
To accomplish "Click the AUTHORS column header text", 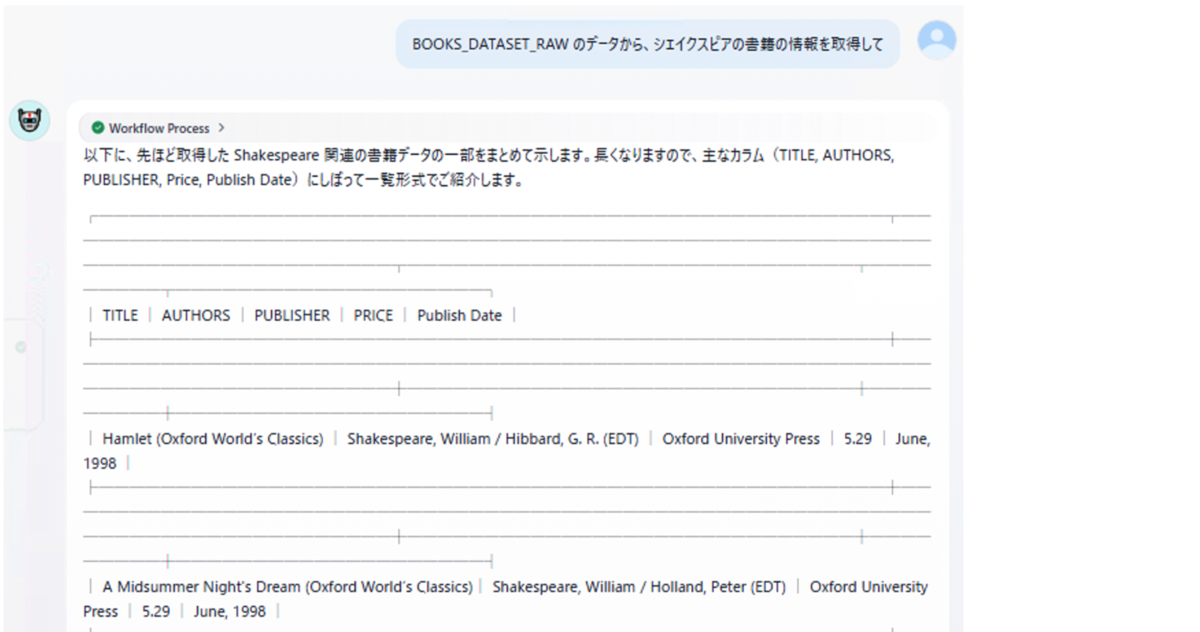I will [196, 315].
